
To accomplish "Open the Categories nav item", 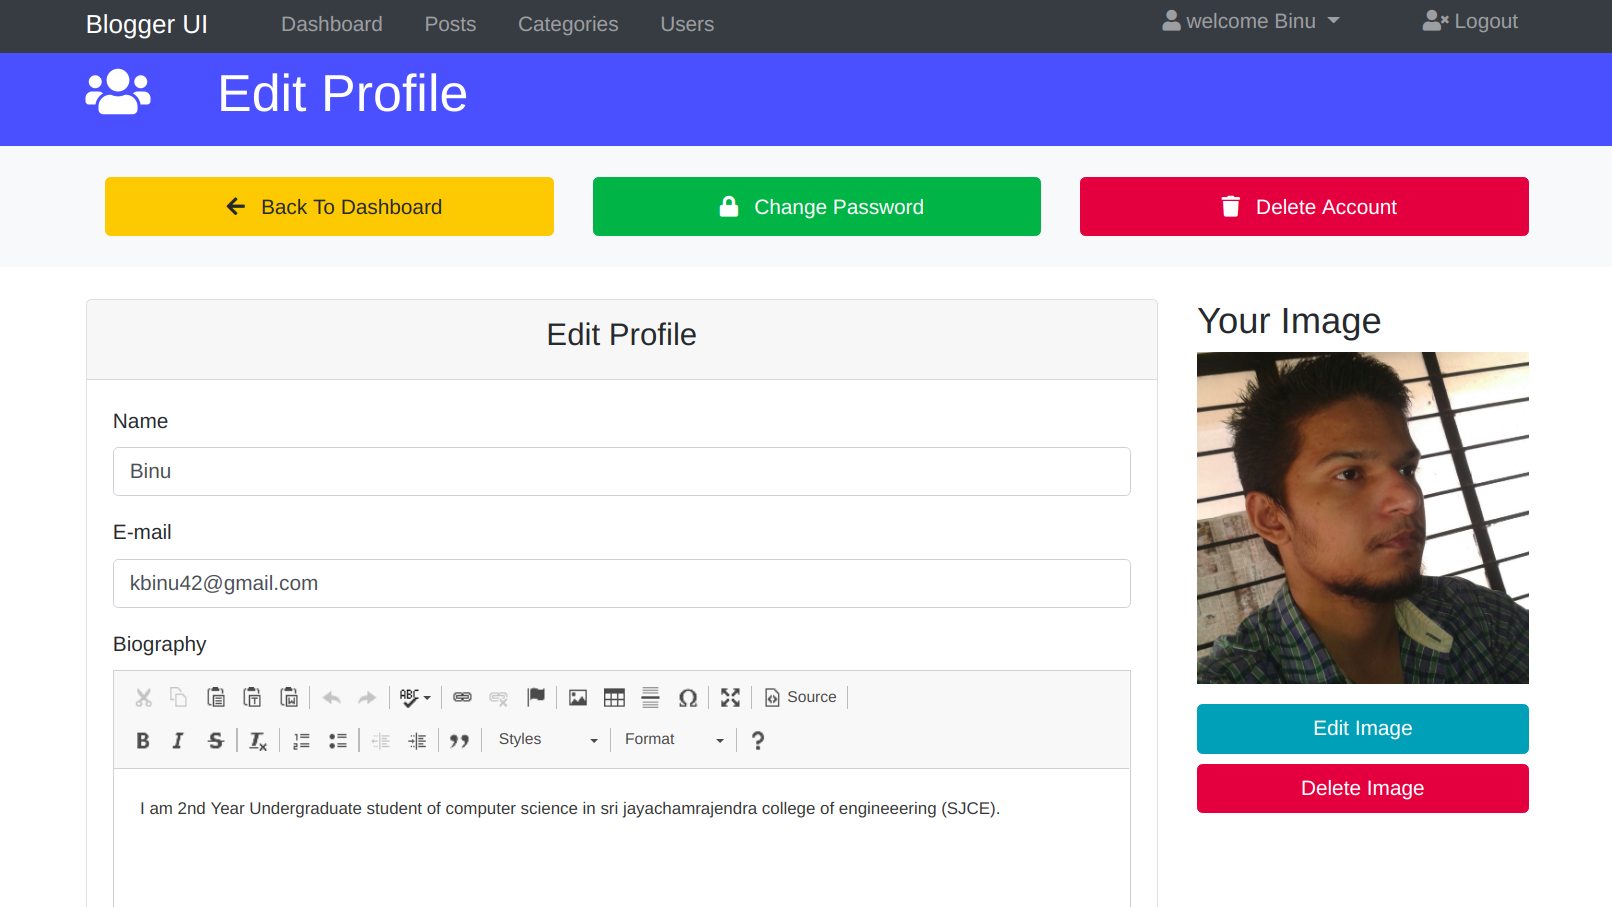I will click(x=568, y=24).
